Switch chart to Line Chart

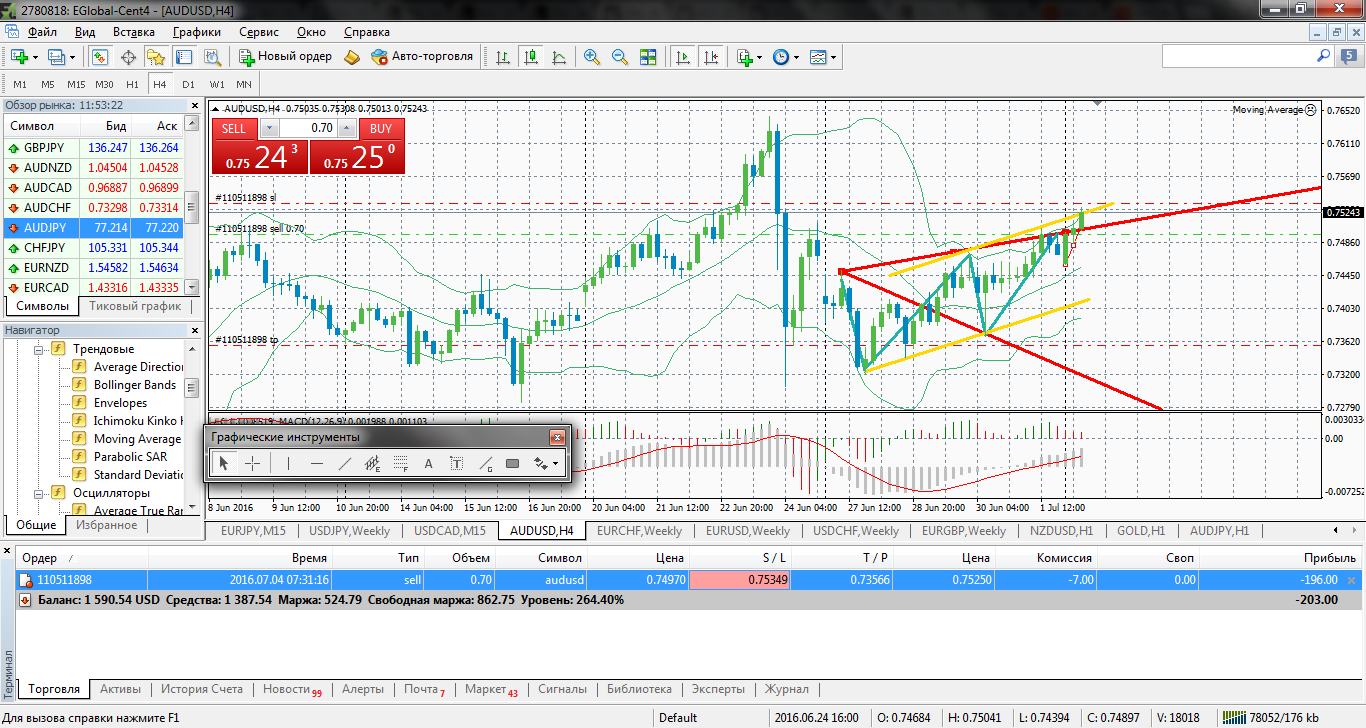(558, 57)
